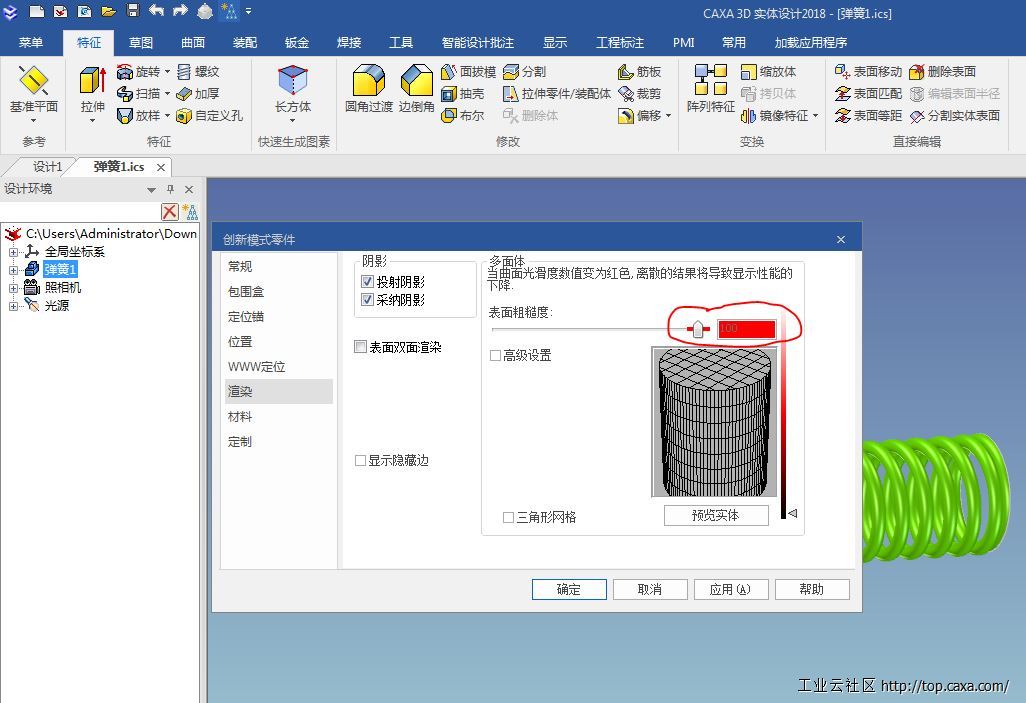
Task: Run the 布尔 boolean operation
Action: click(x=463, y=116)
